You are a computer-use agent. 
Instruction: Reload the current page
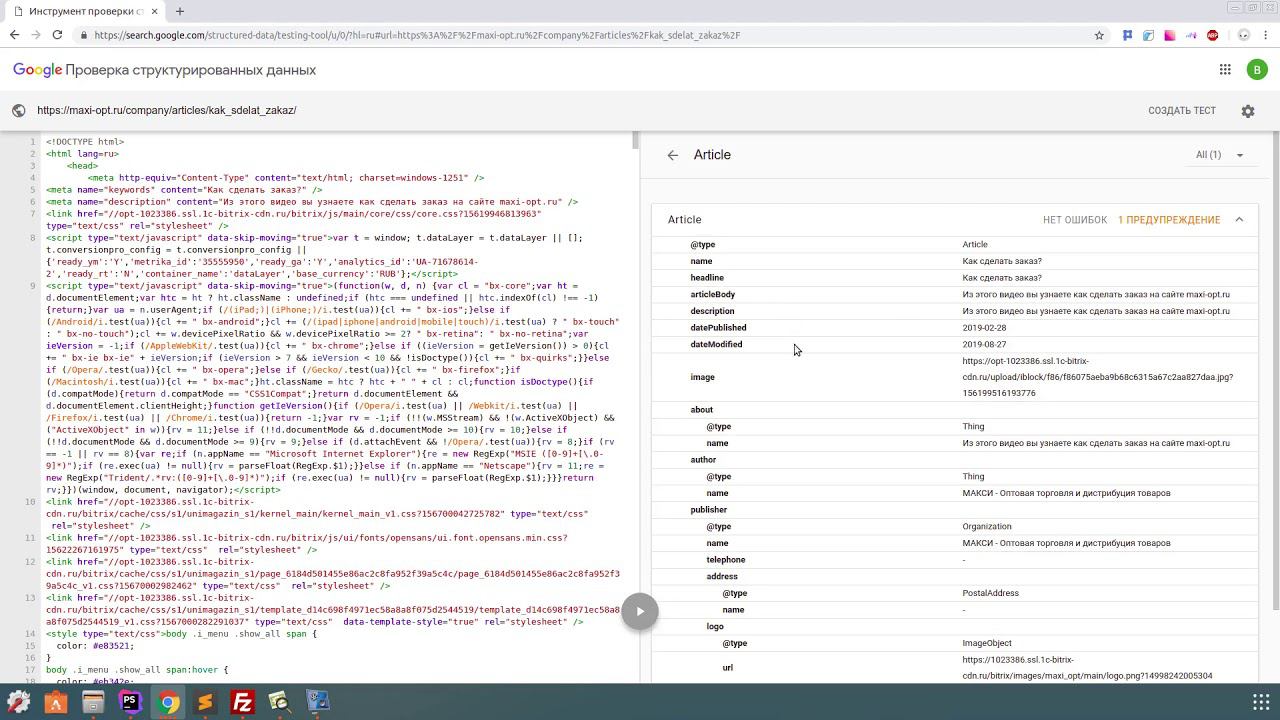pyautogui.click(x=58, y=35)
